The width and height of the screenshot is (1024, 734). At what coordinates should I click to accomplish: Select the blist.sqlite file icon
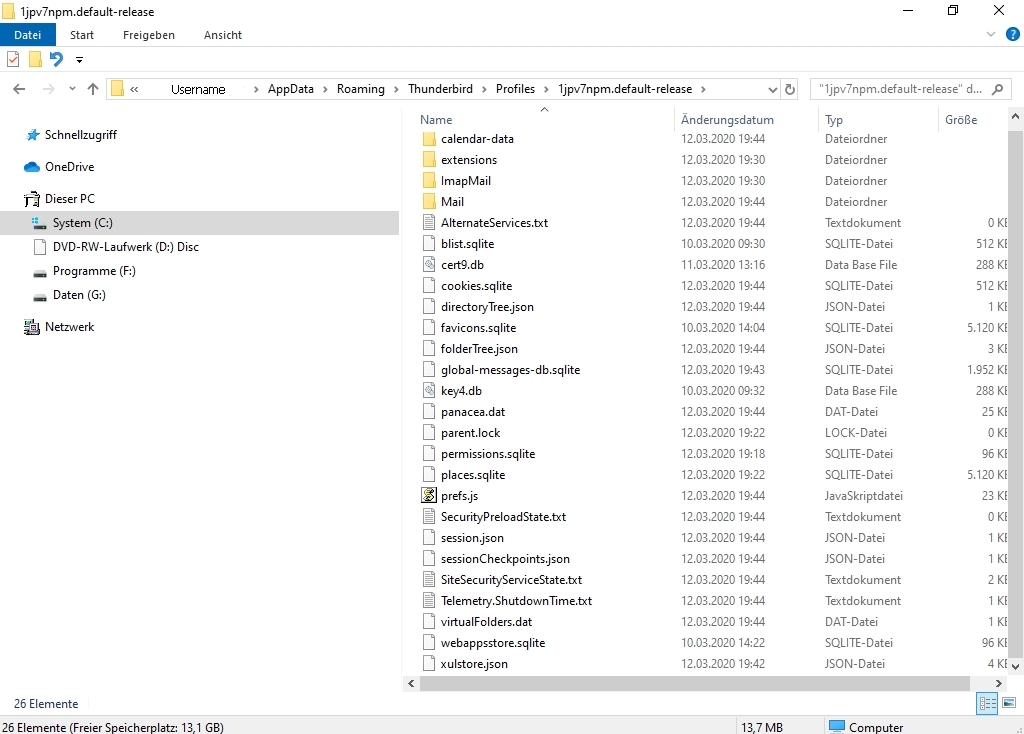pyautogui.click(x=429, y=244)
